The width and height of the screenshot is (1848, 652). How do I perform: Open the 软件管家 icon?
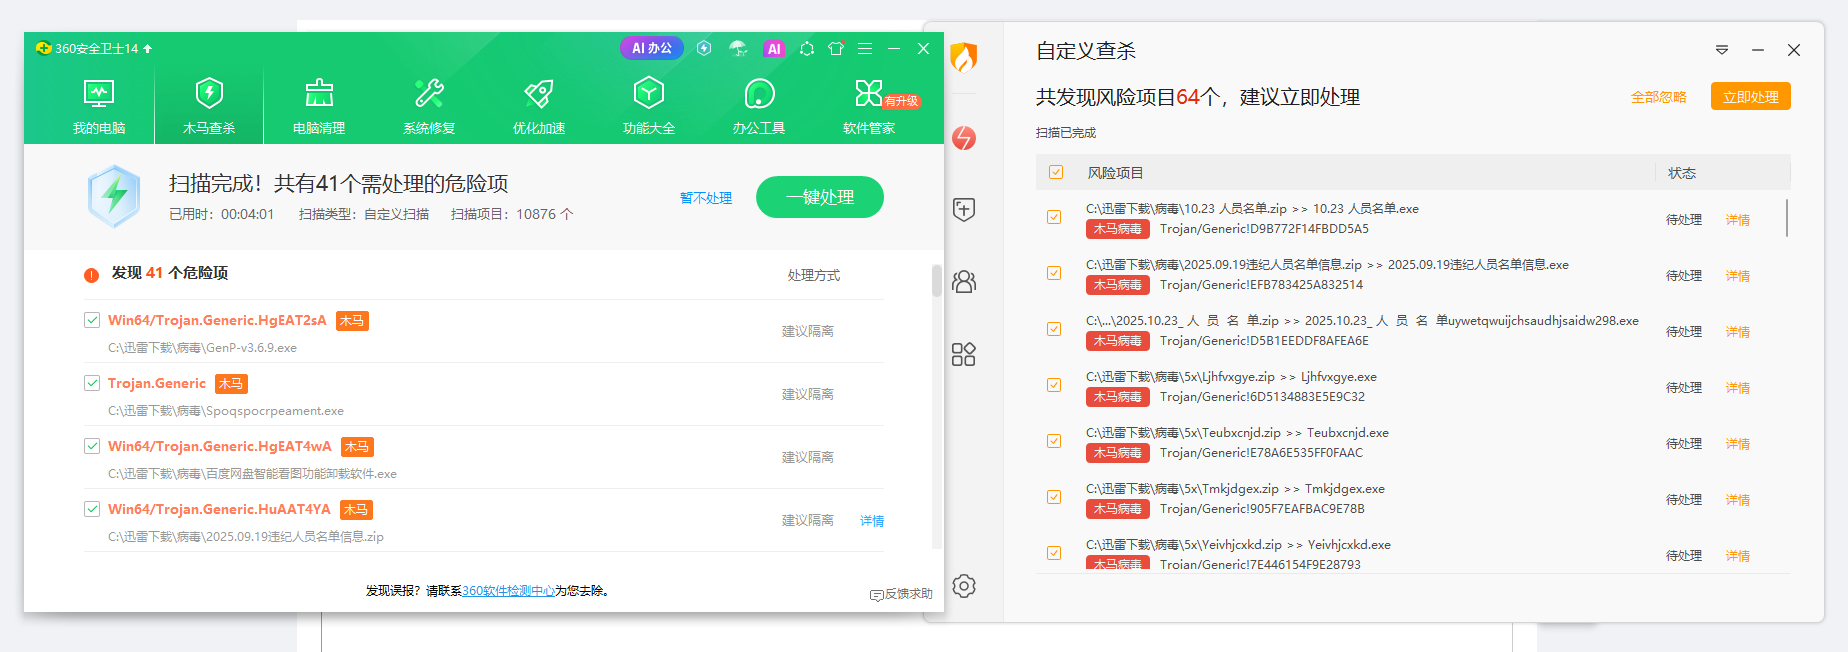point(869,94)
